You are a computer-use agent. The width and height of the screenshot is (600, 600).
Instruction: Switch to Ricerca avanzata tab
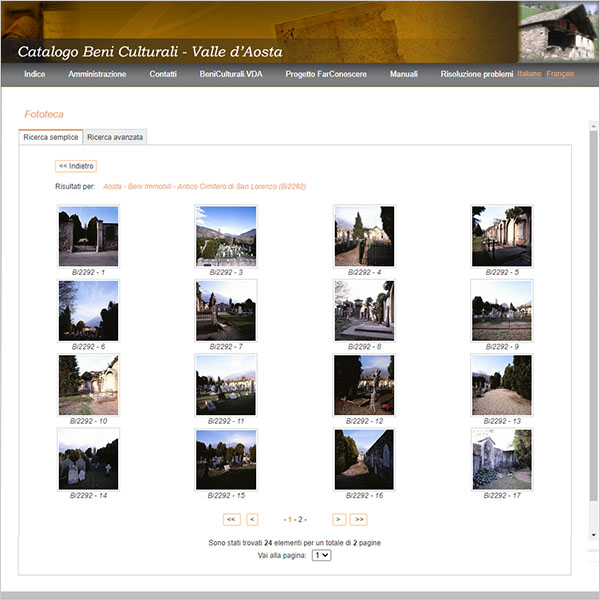tap(115, 137)
